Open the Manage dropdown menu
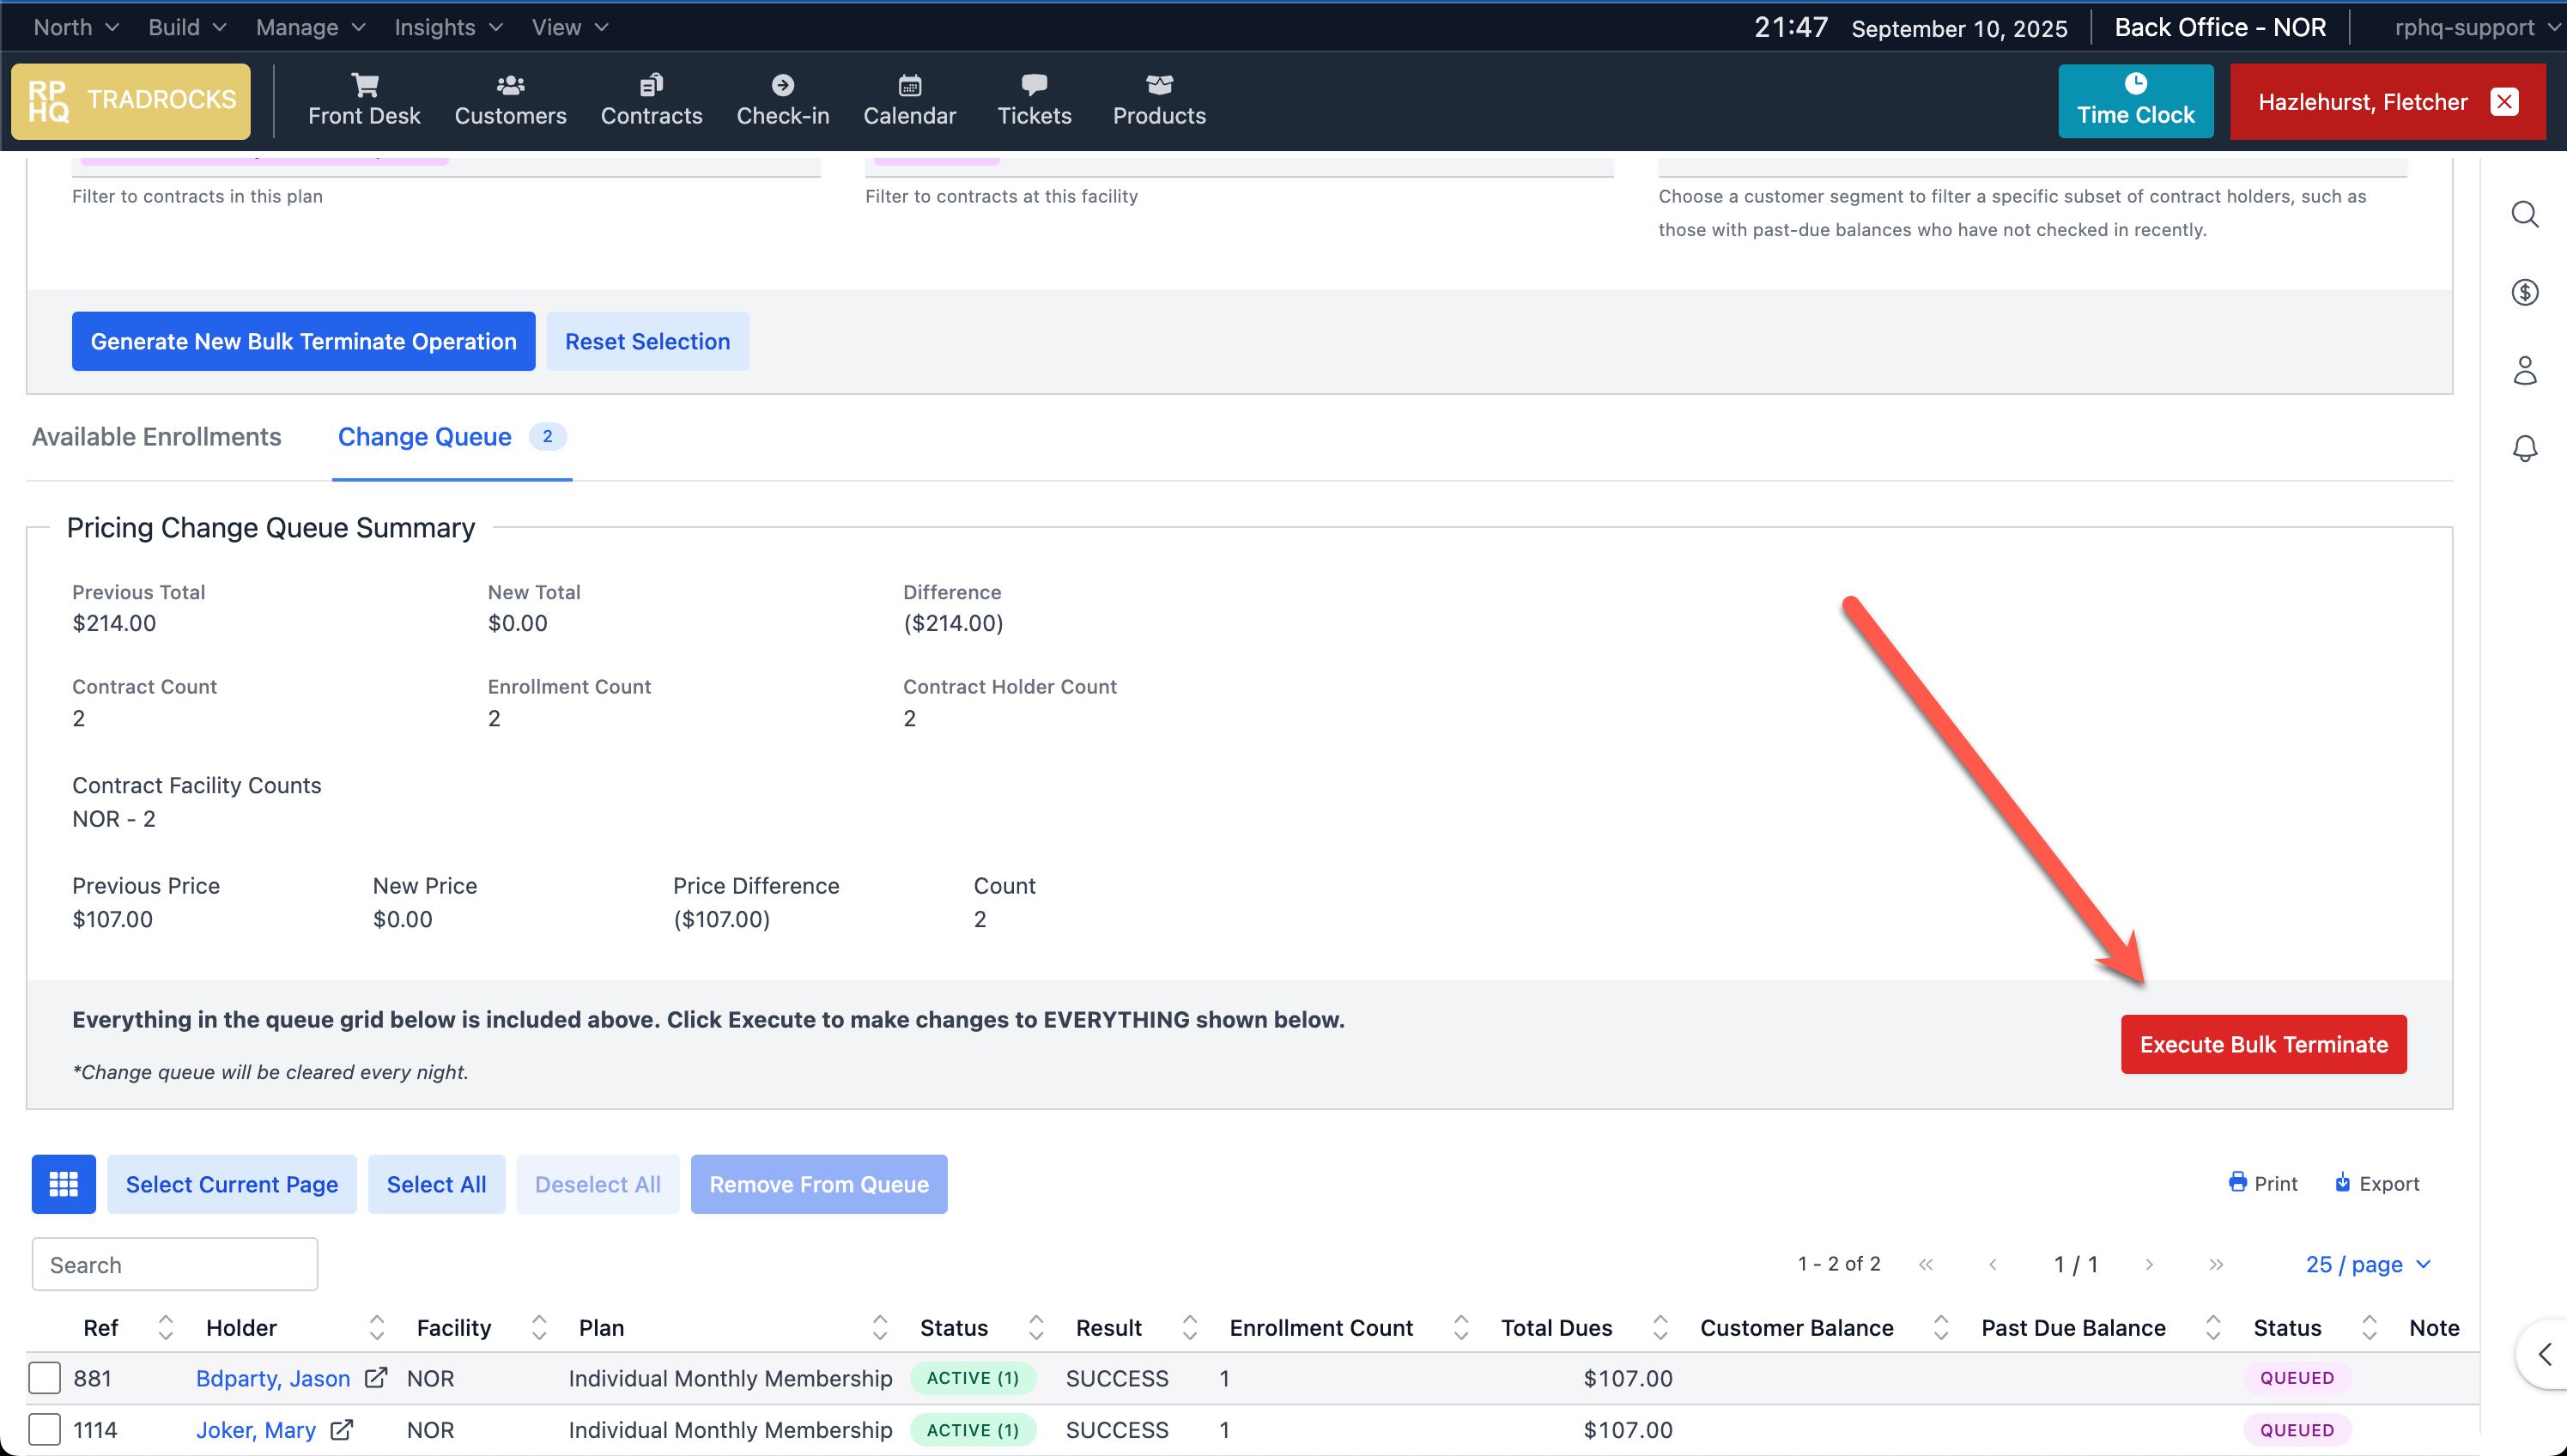 tap(310, 27)
